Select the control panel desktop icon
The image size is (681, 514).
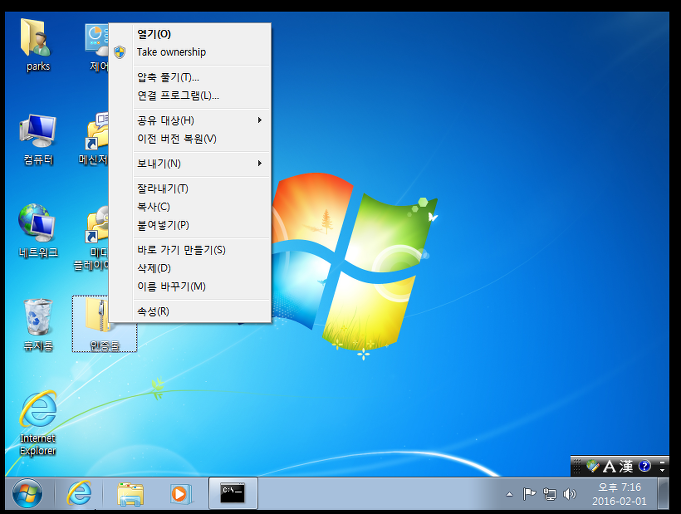[x=97, y=45]
